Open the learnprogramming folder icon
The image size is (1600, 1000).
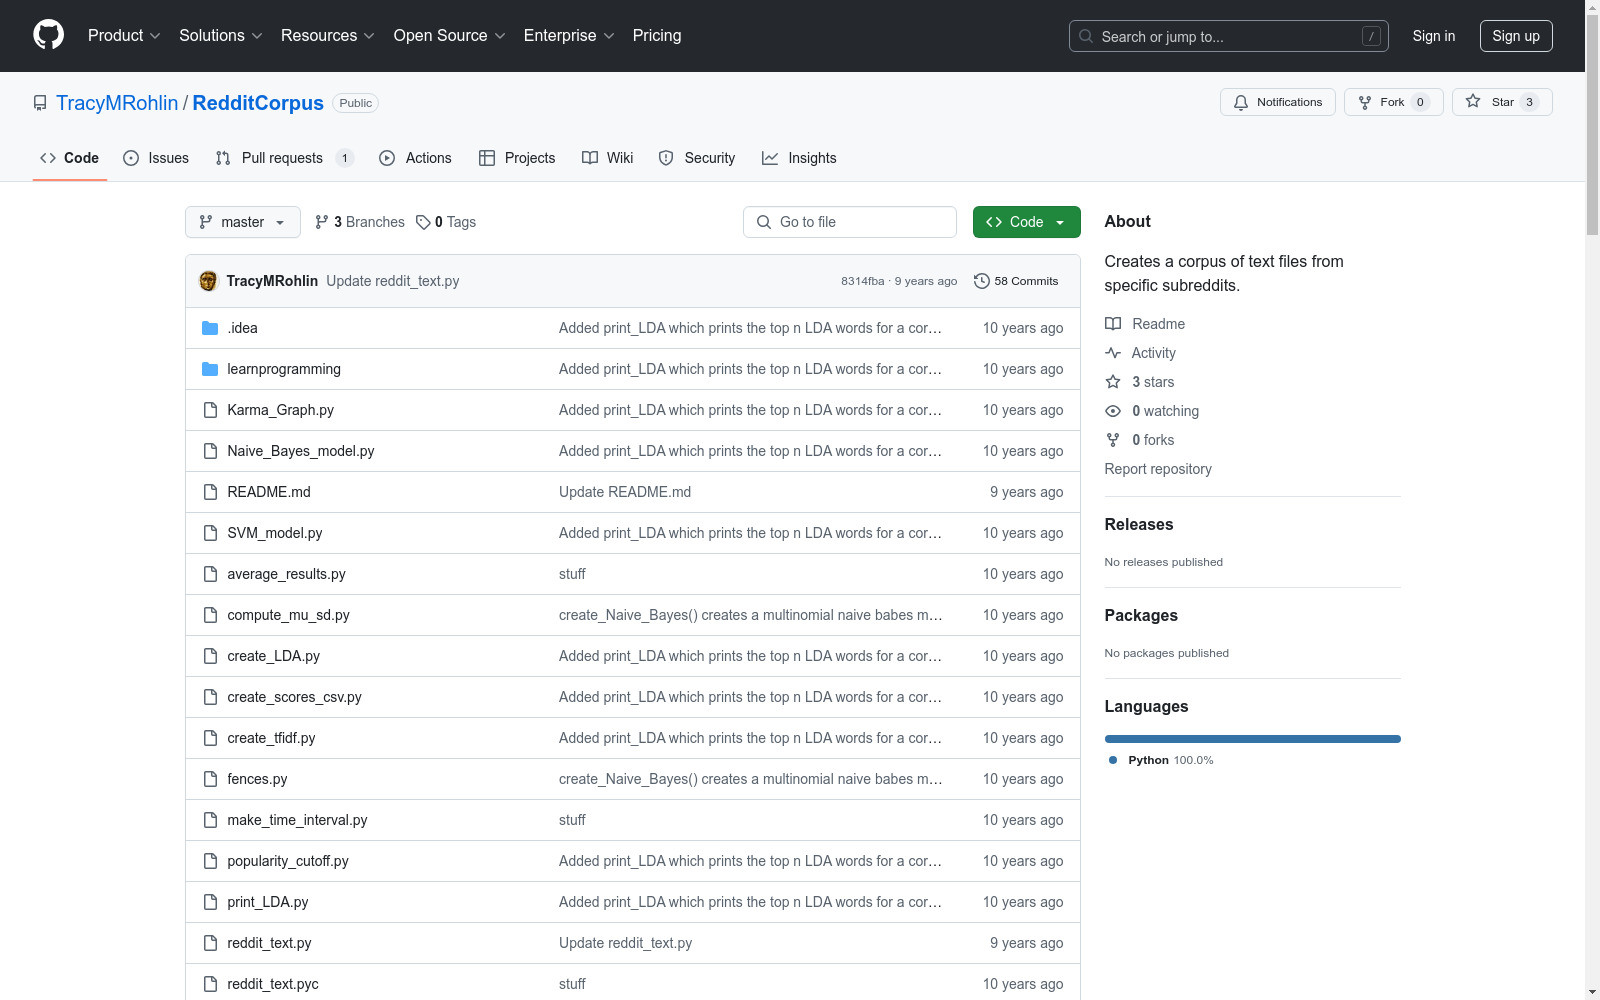[210, 369]
